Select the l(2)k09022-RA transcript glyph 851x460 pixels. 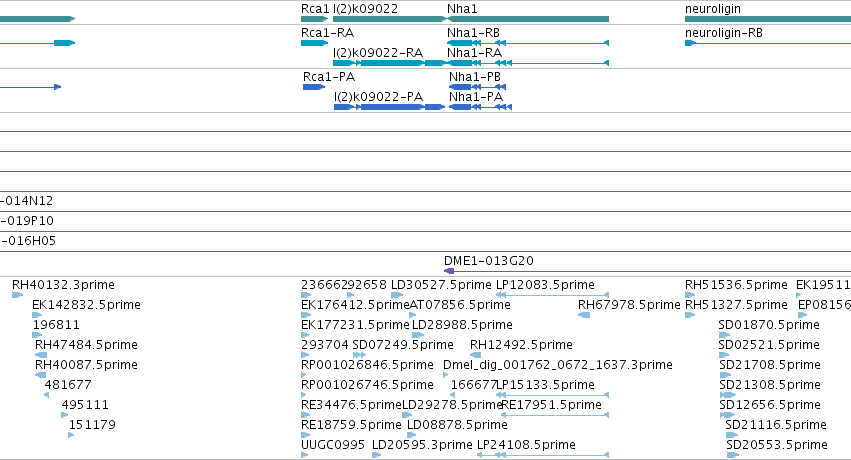(x=389, y=63)
